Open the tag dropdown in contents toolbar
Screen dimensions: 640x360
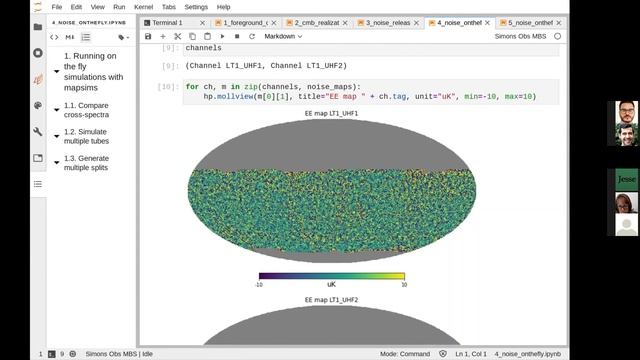point(123,37)
